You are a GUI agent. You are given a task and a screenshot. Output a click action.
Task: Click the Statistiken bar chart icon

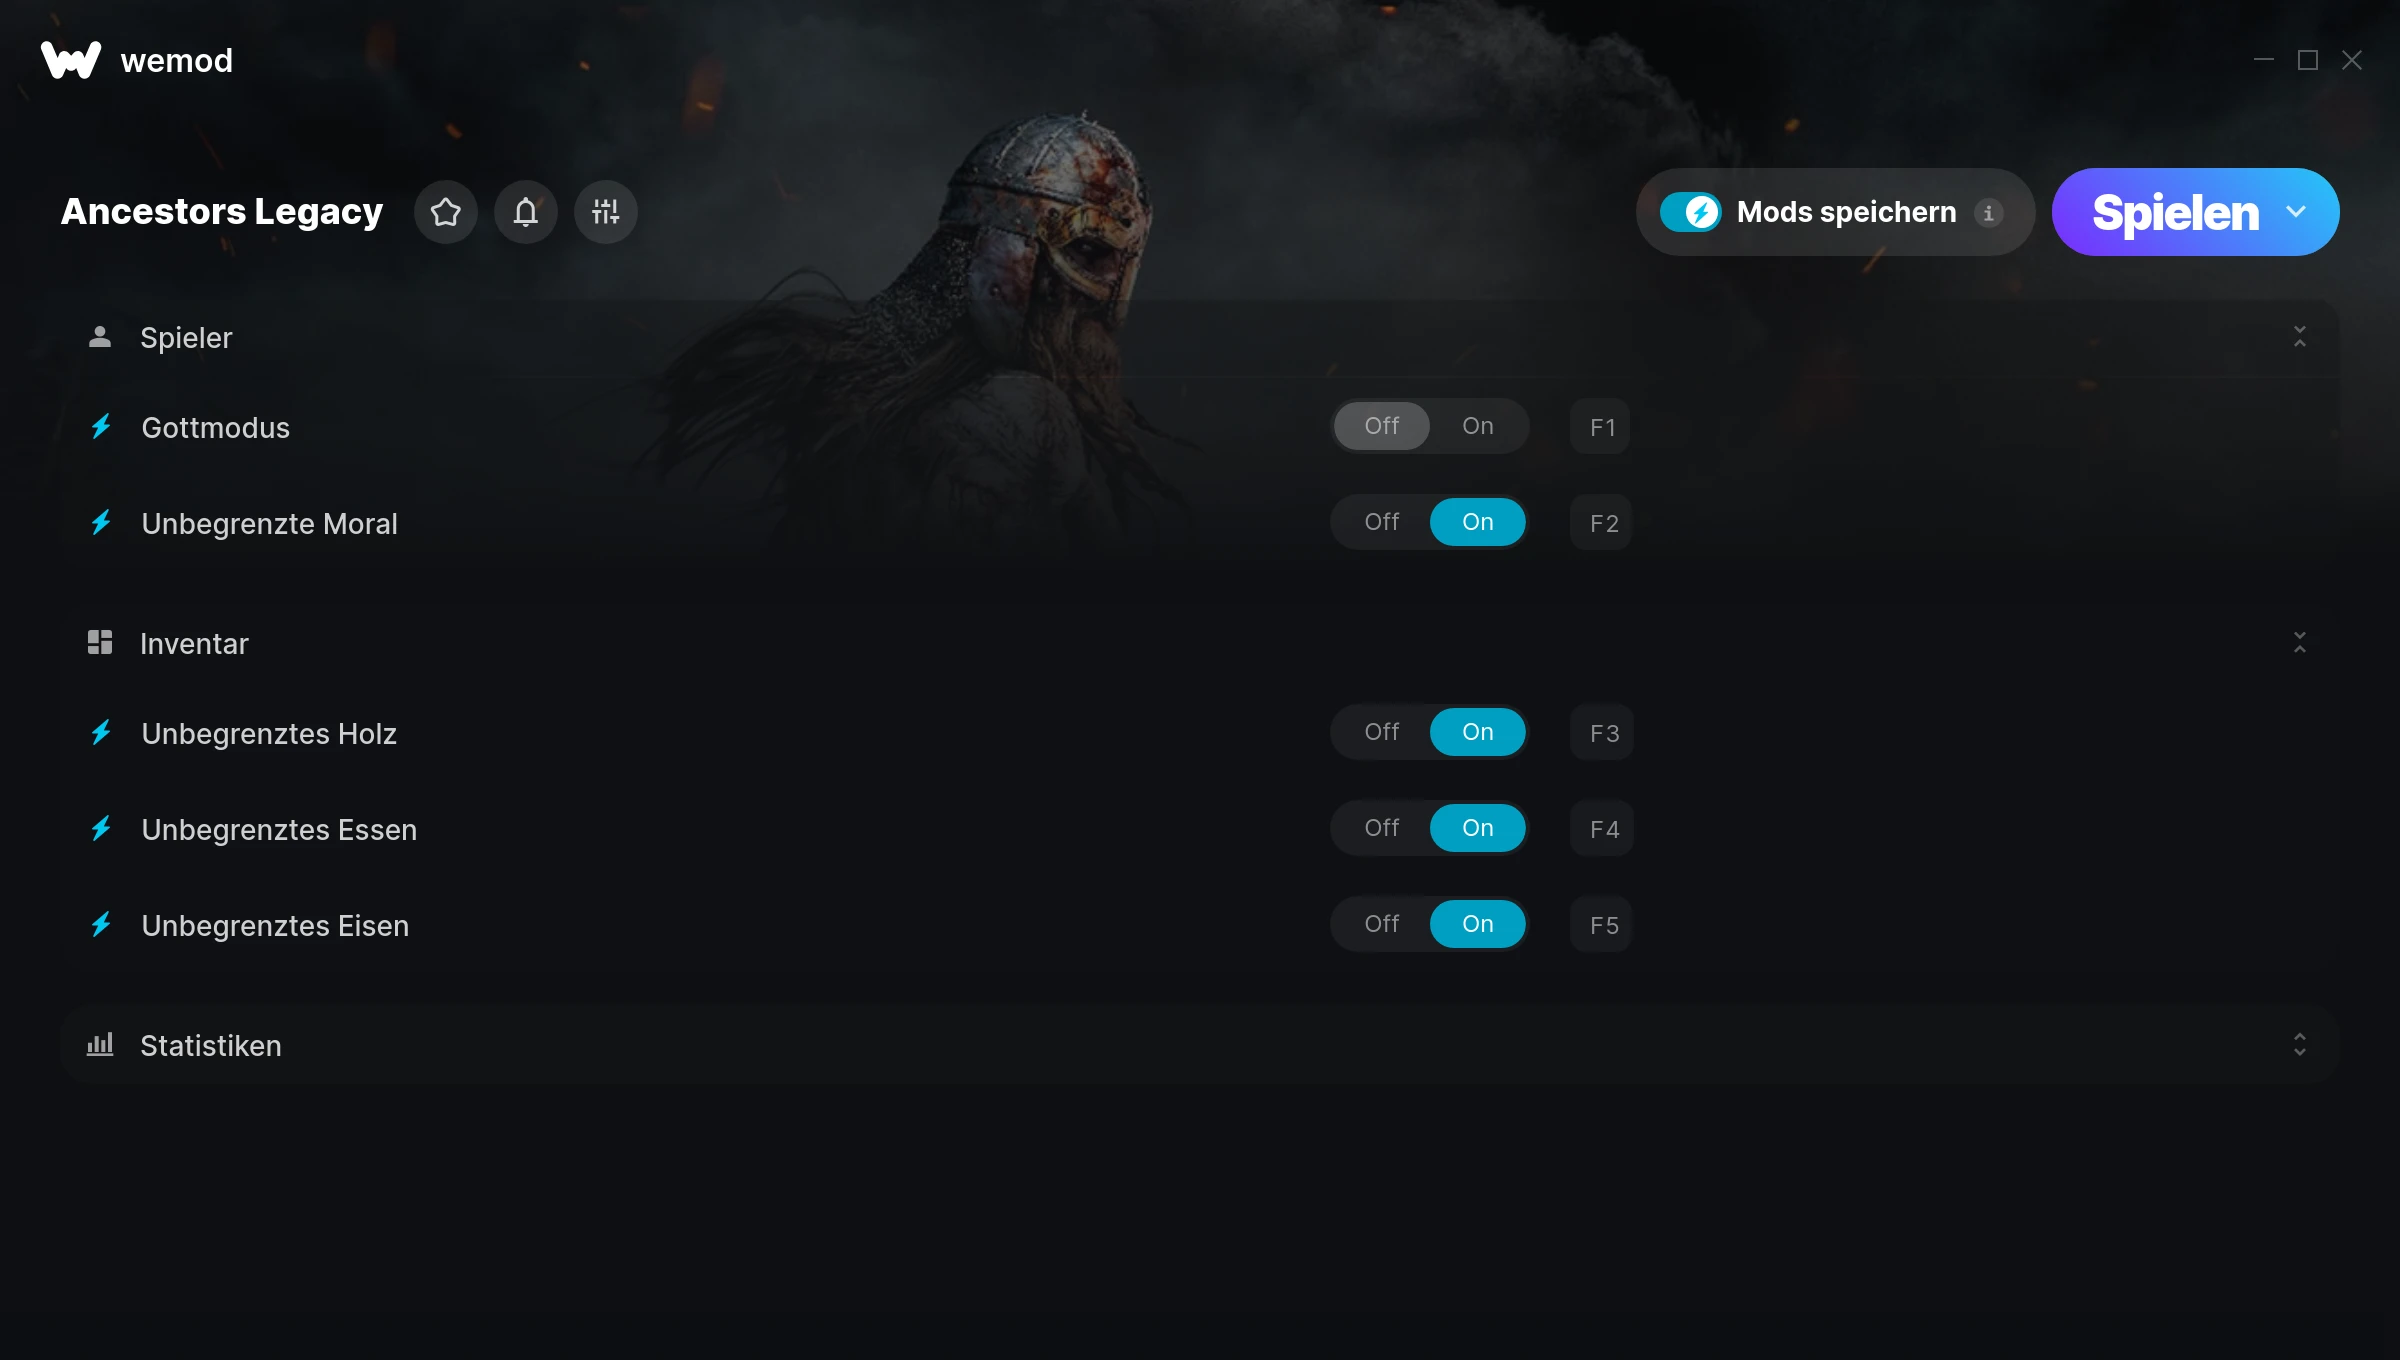point(100,1045)
